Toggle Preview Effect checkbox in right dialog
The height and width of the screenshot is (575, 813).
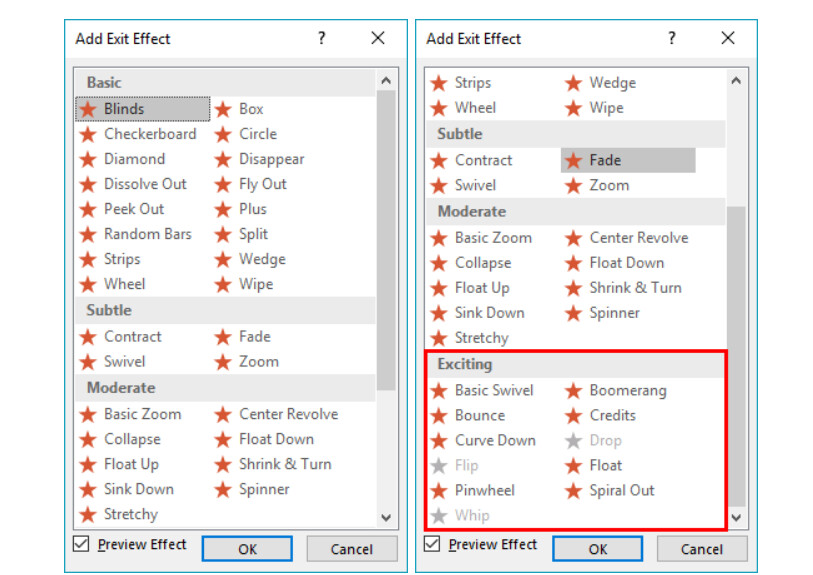point(432,544)
